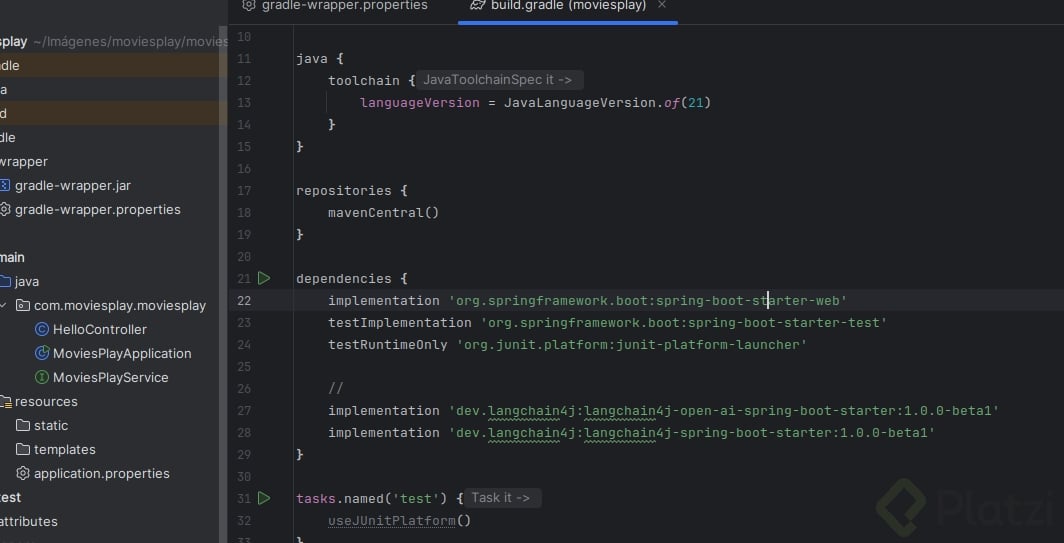Run the dependencies block with gutter arrow
Viewport: 1064px width, 543px height.
point(264,278)
